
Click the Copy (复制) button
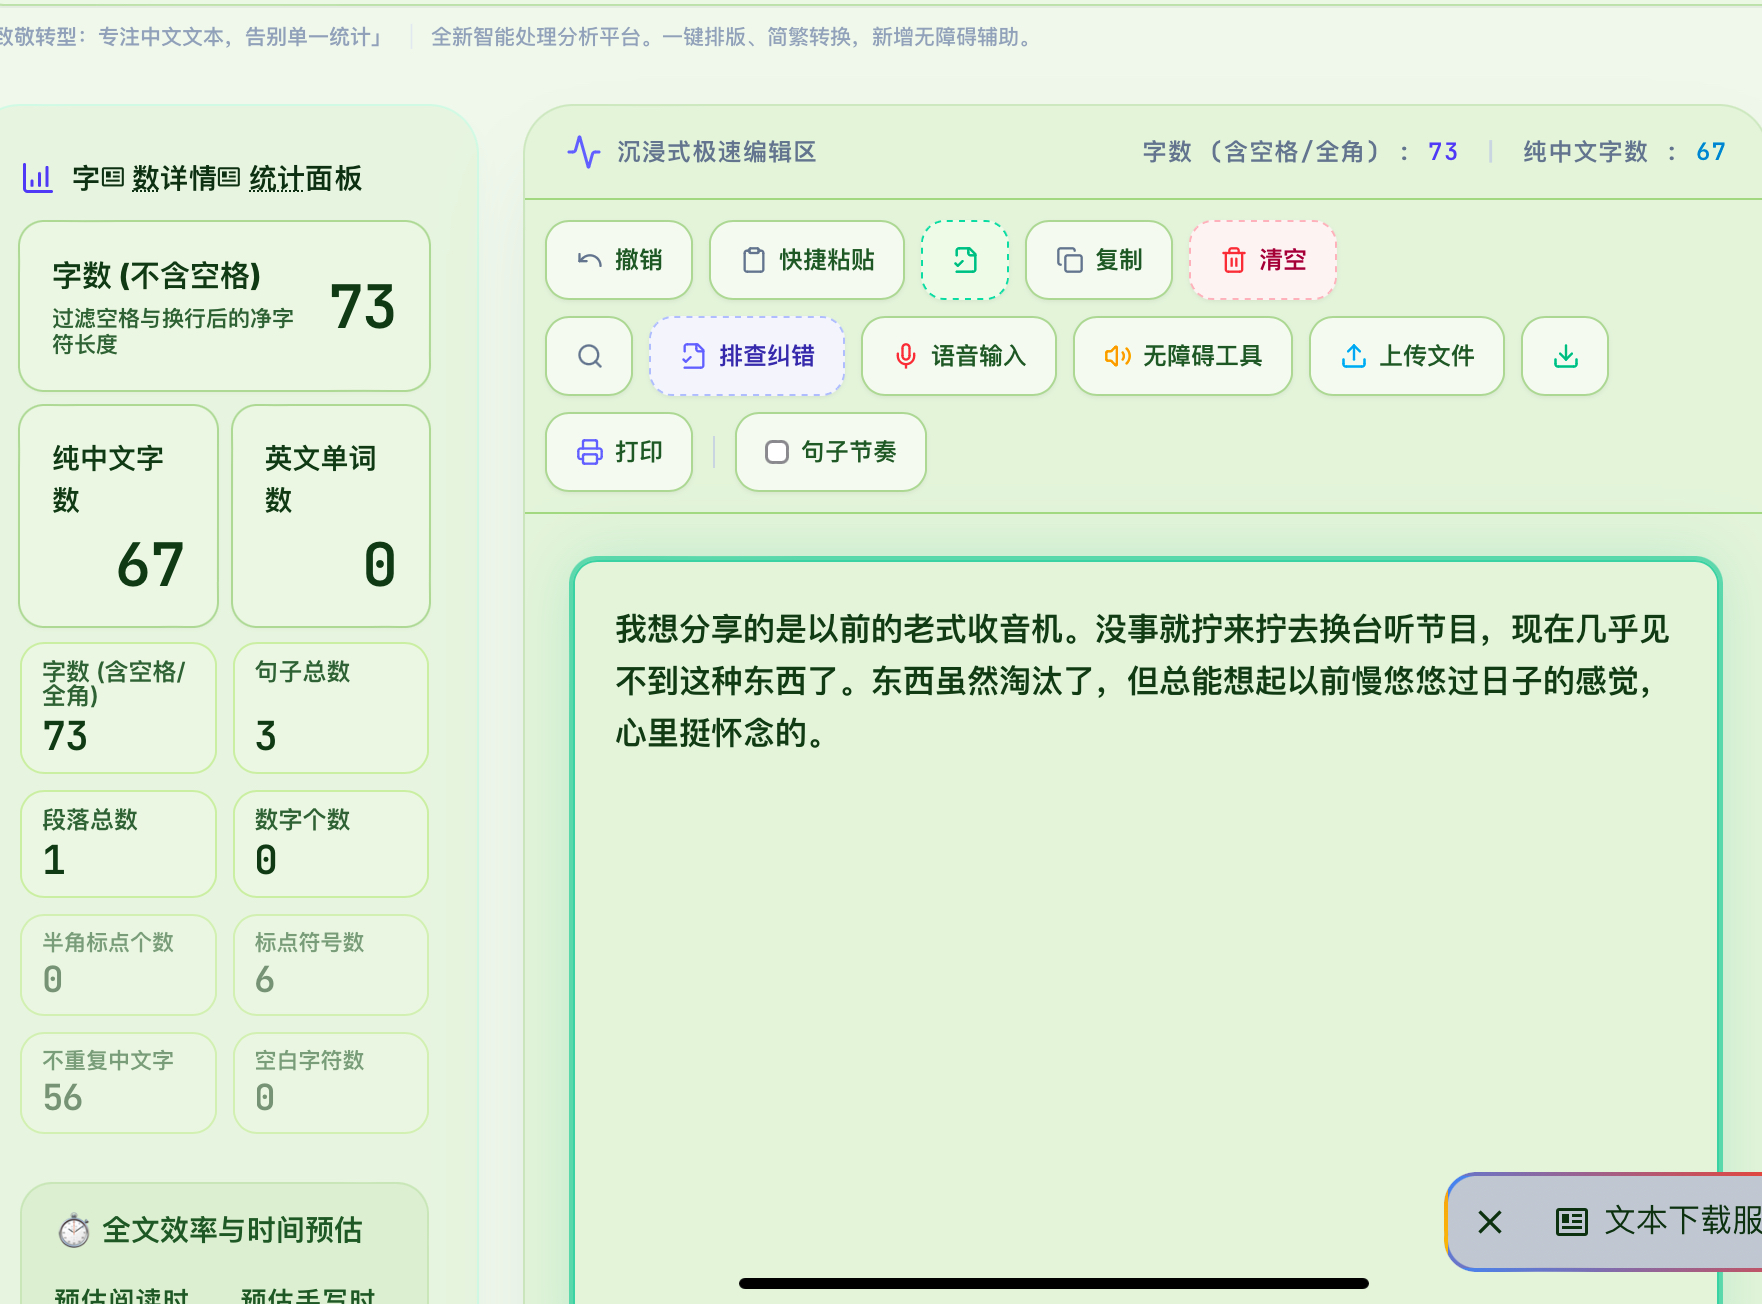point(1099,260)
